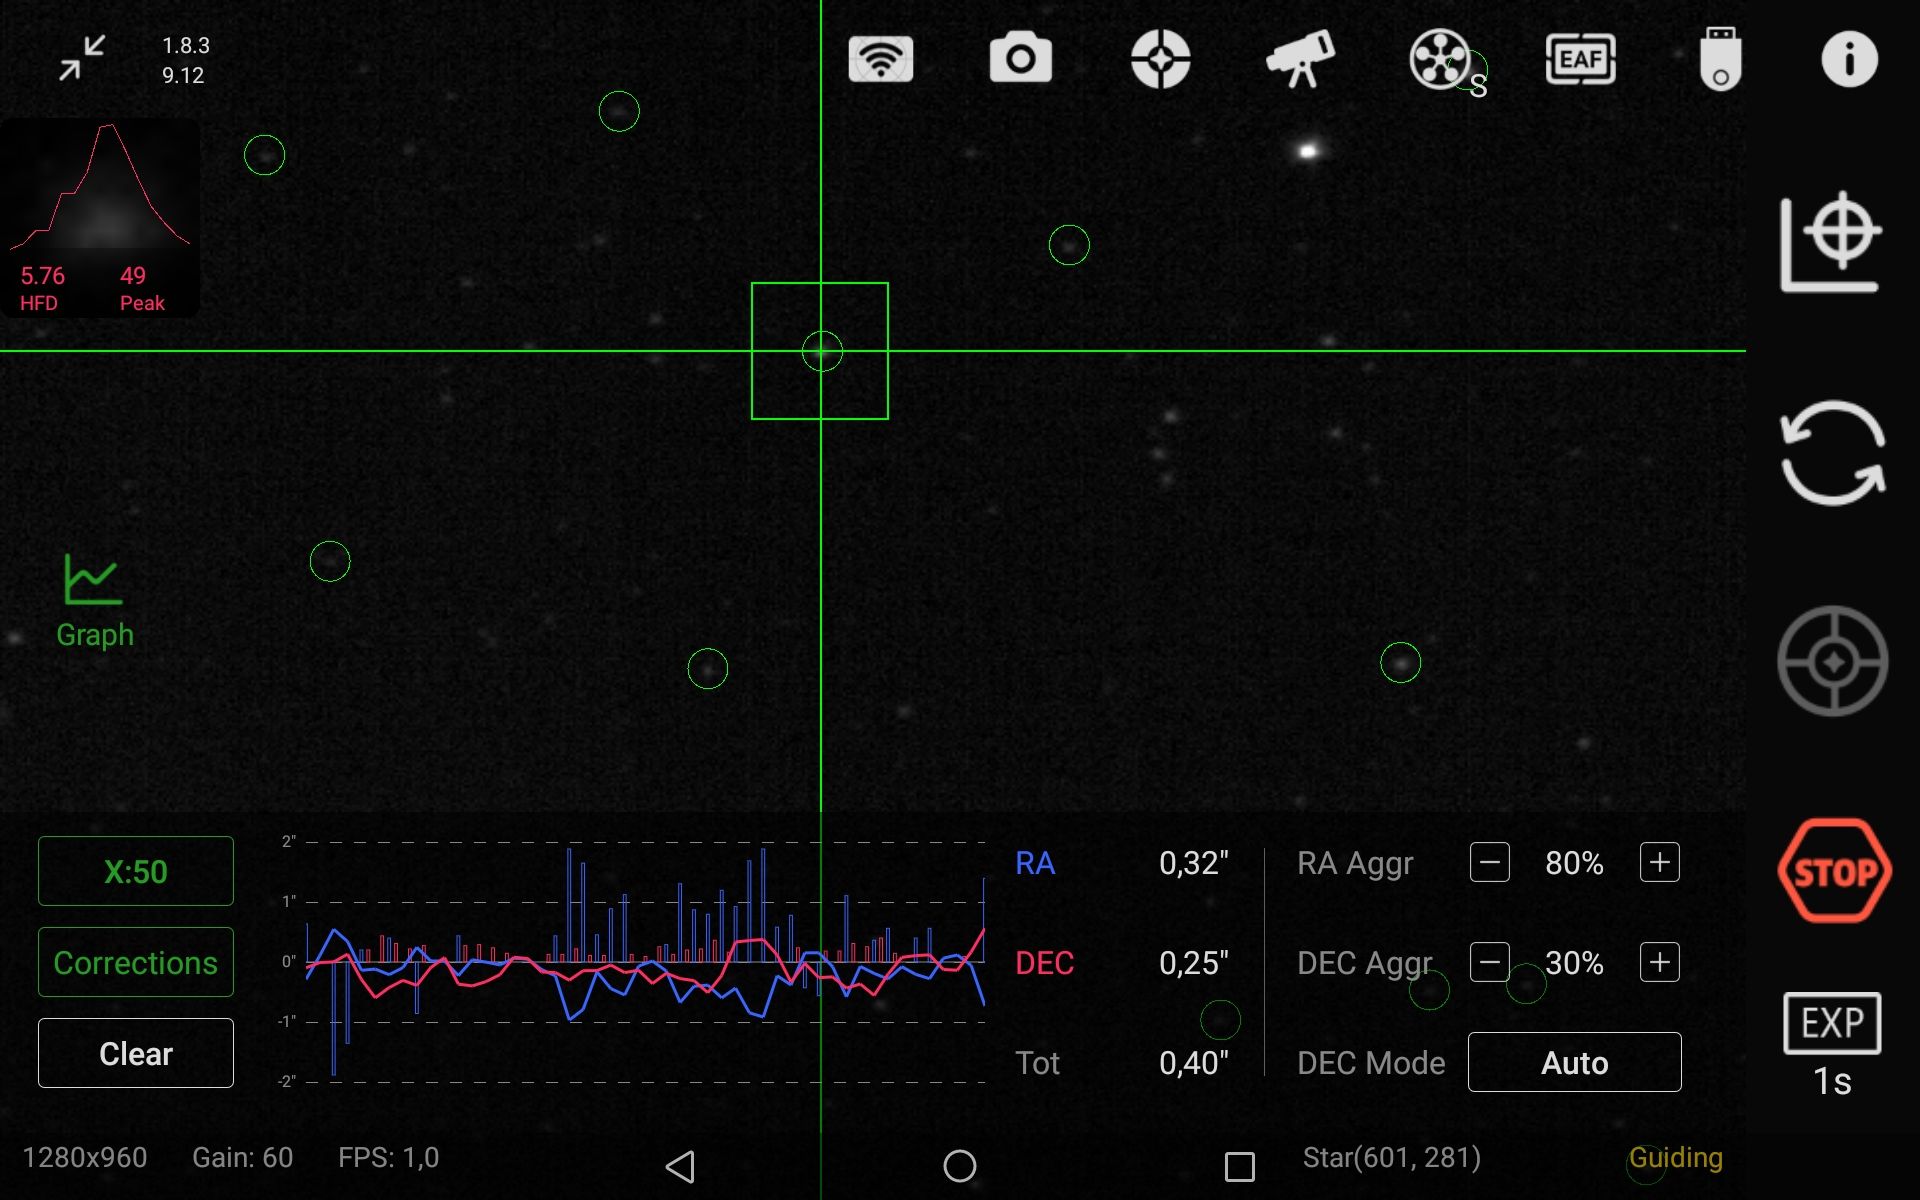The width and height of the screenshot is (1920, 1200).
Task: Change the X:50 graph scale
Action: (x=136, y=871)
